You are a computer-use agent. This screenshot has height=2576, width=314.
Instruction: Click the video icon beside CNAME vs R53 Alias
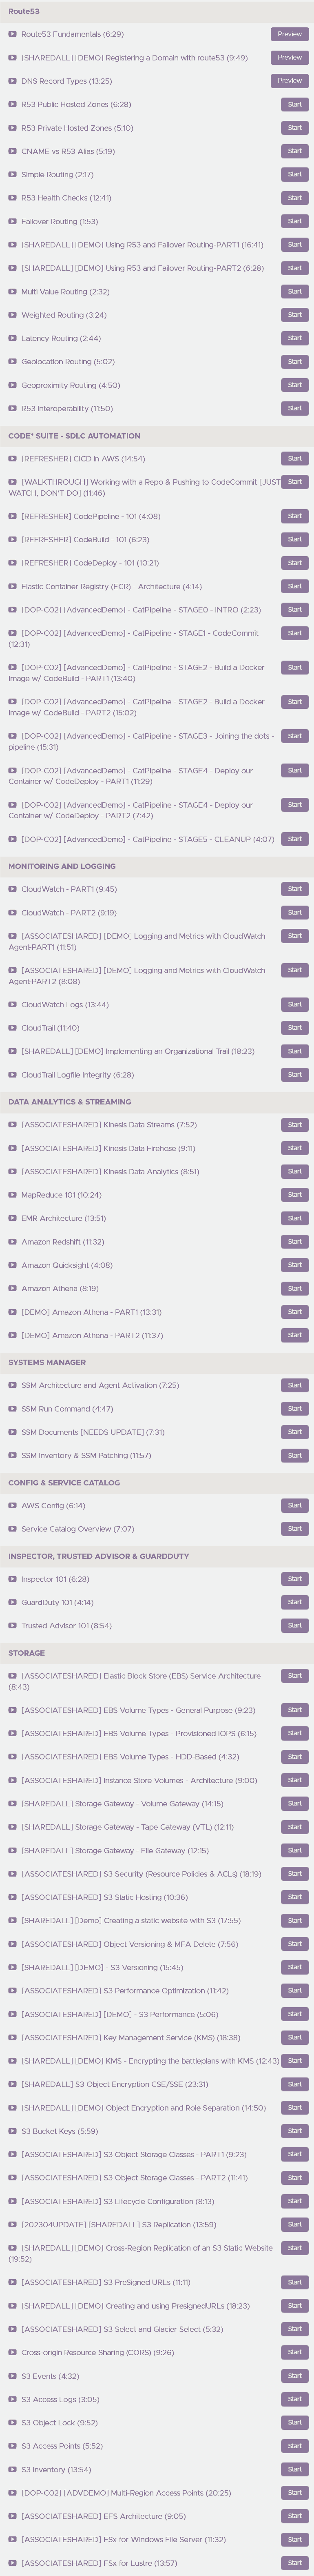point(13,151)
